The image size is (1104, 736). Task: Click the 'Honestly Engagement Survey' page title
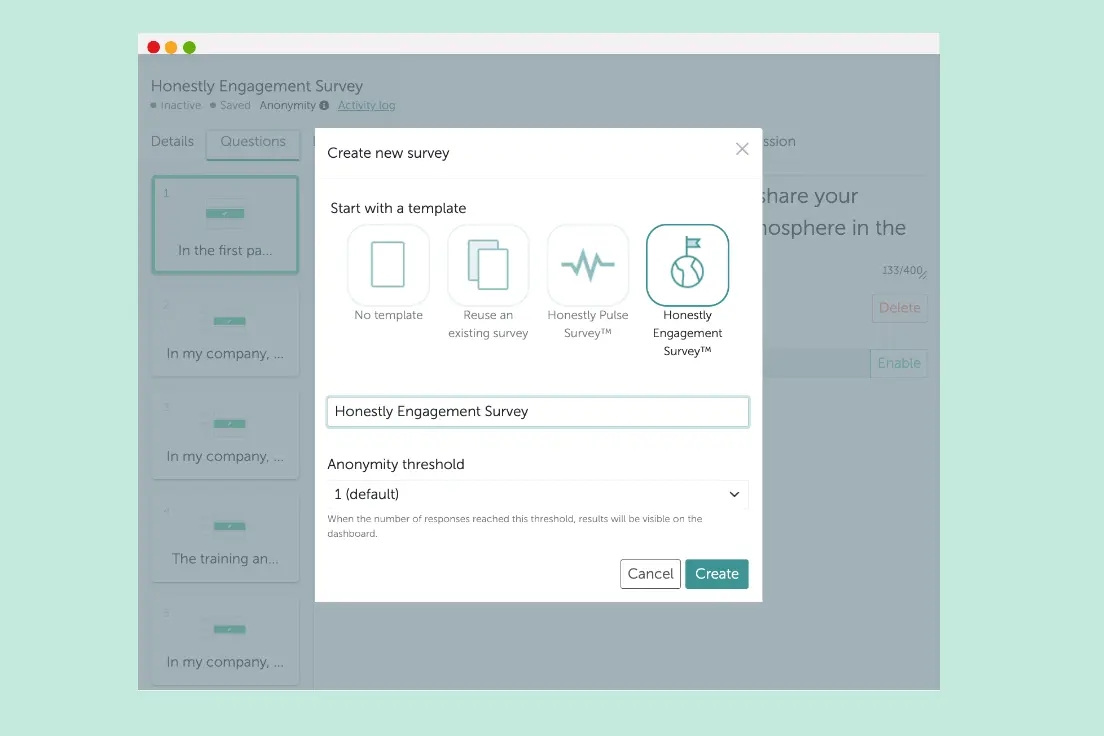click(x=257, y=86)
